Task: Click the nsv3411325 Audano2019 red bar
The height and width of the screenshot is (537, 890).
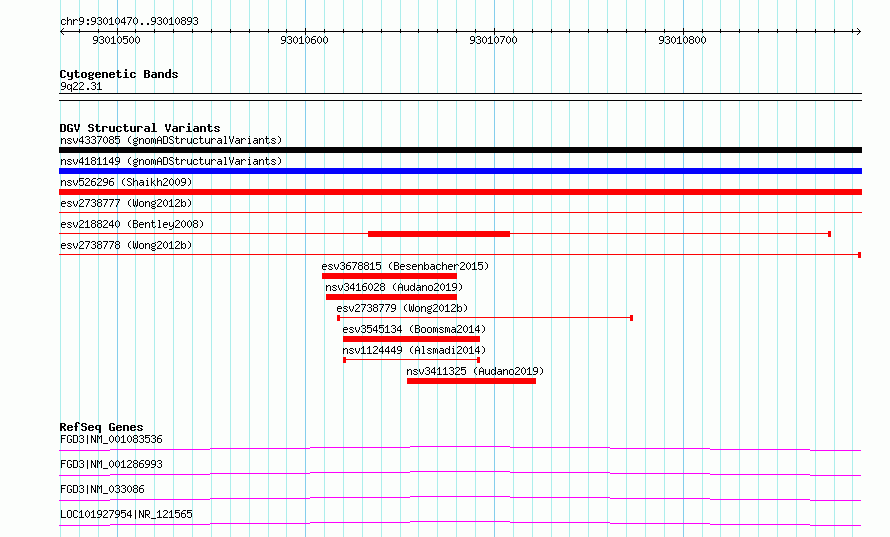Action: (471, 381)
